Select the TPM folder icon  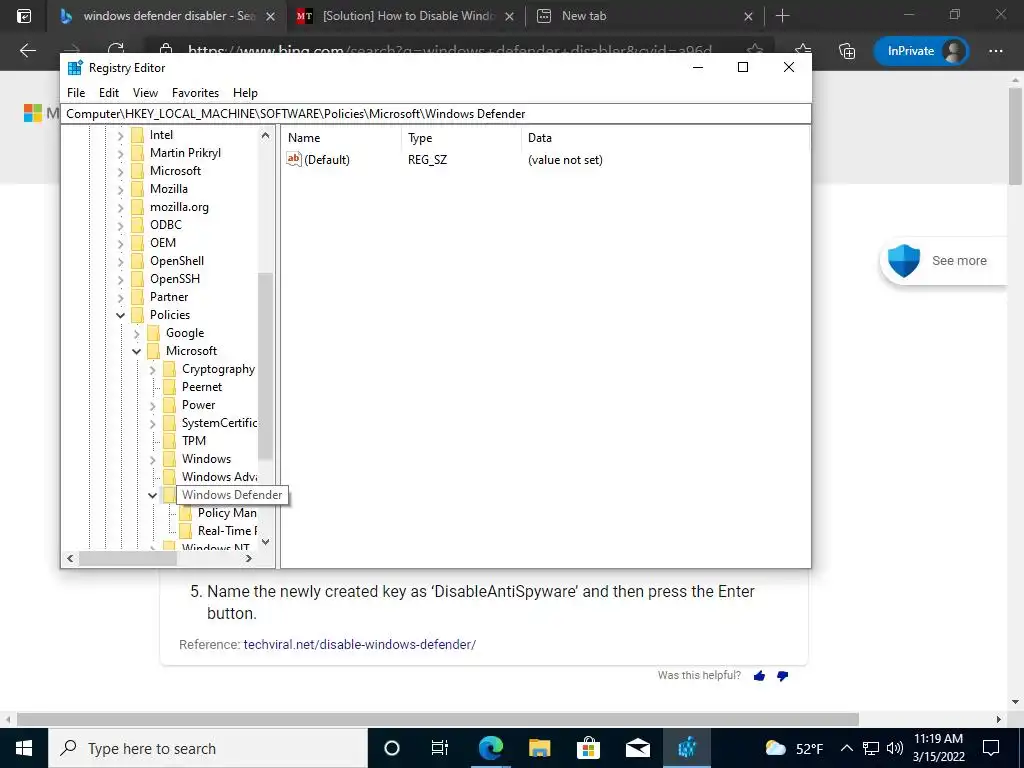[169, 441]
